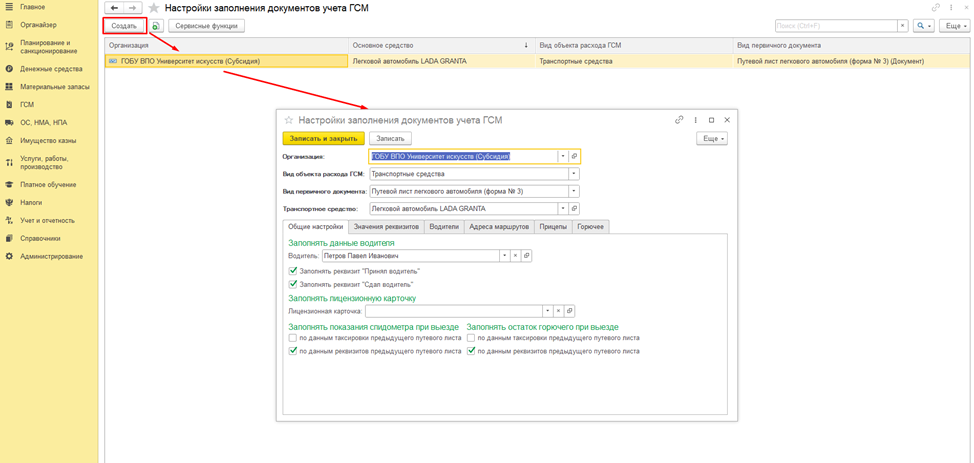
Task: Open the Горючее tab
Action: (x=591, y=227)
